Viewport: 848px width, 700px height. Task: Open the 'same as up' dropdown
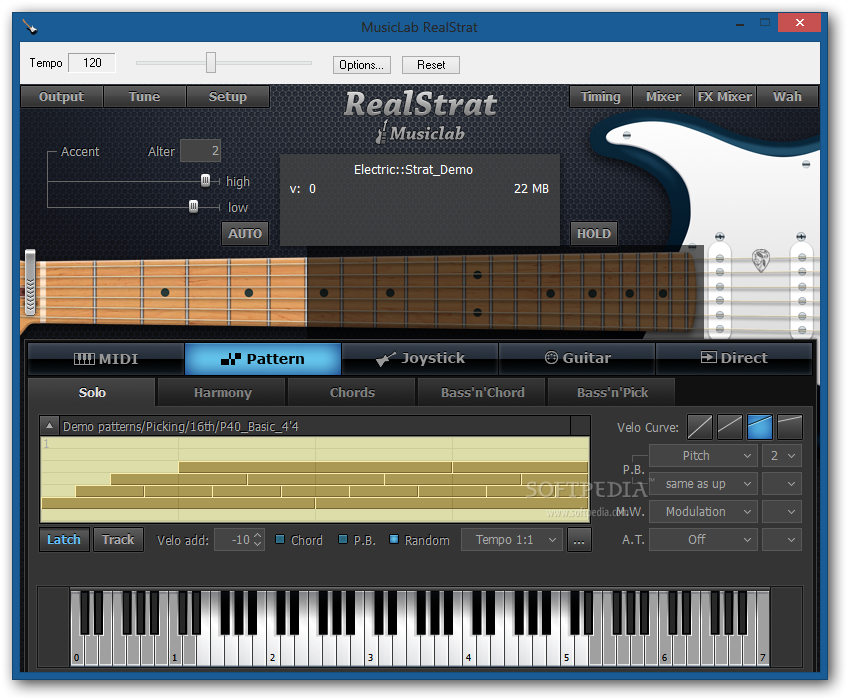(x=703, y=484)
